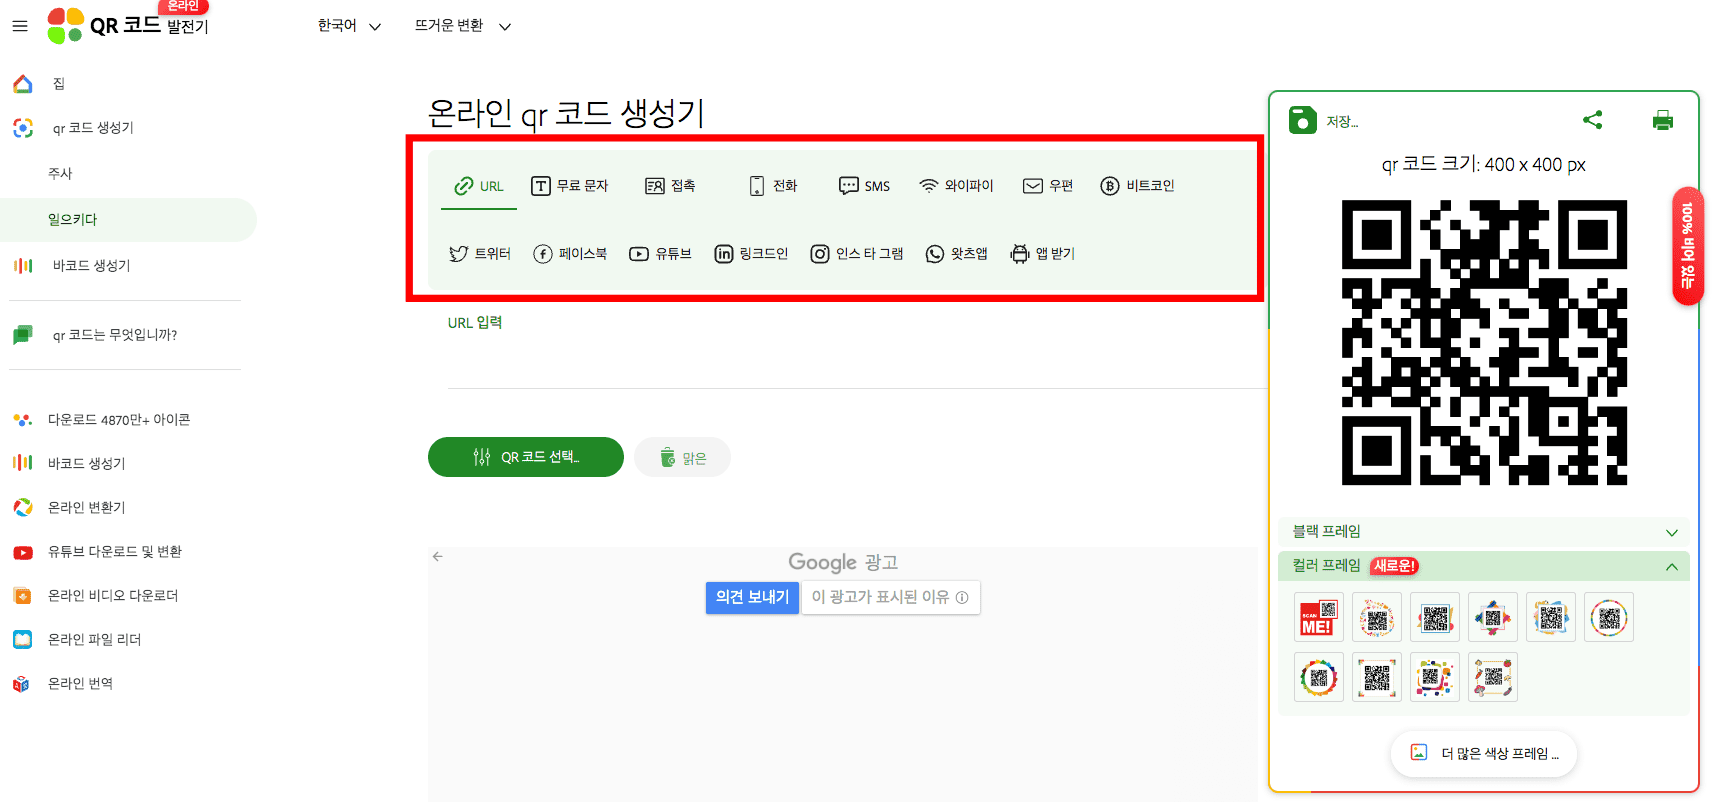Click the green QR 코드 선택 button

tap(526, 457)
